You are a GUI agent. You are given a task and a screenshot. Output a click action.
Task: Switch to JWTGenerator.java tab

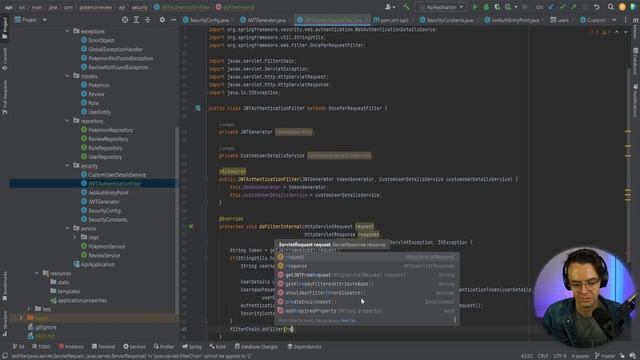coord(266,20)
